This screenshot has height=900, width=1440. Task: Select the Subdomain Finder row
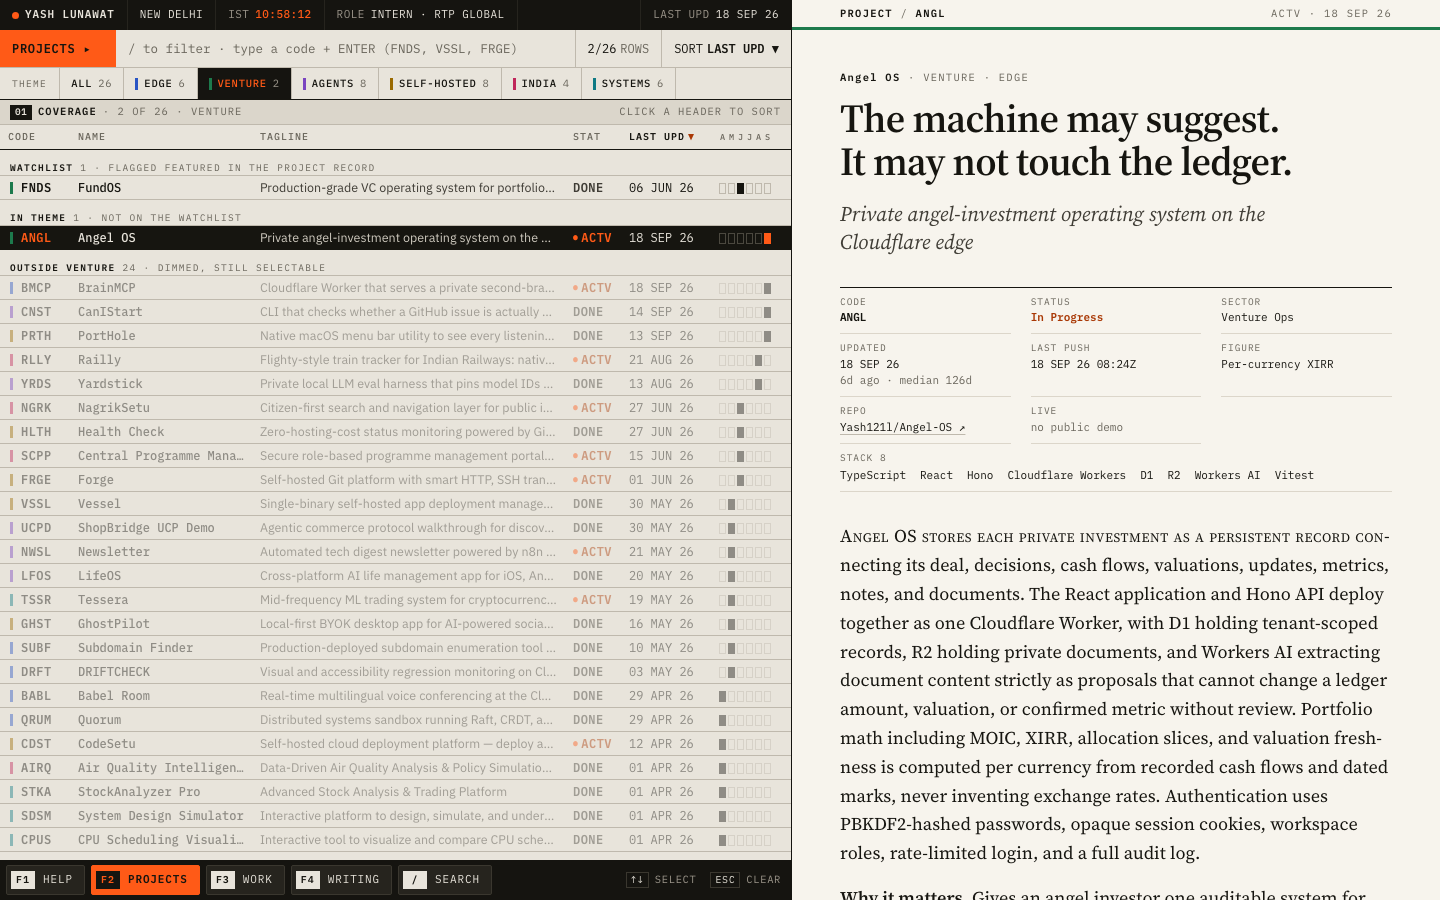coord(395,648)
